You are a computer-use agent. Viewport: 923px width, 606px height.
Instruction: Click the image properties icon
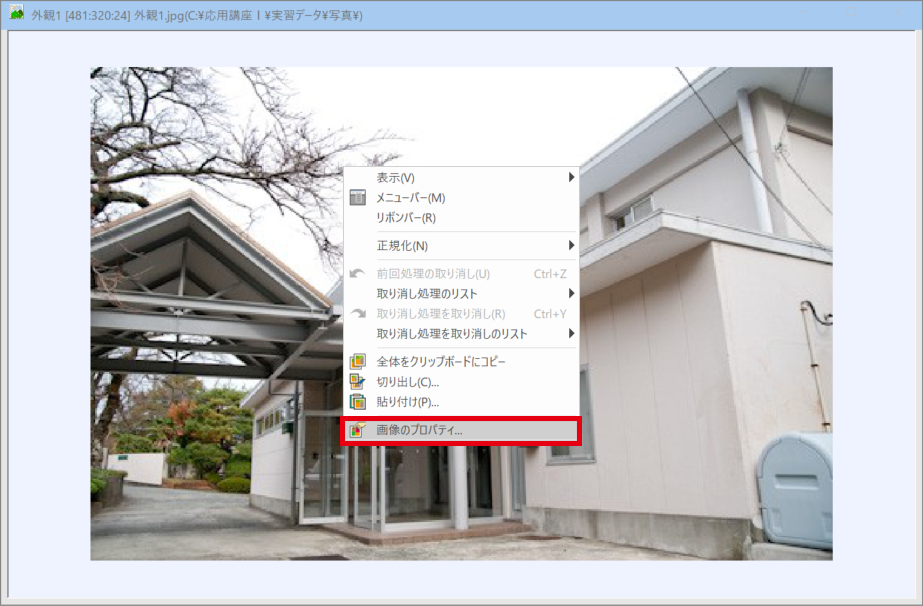[357, 431]
